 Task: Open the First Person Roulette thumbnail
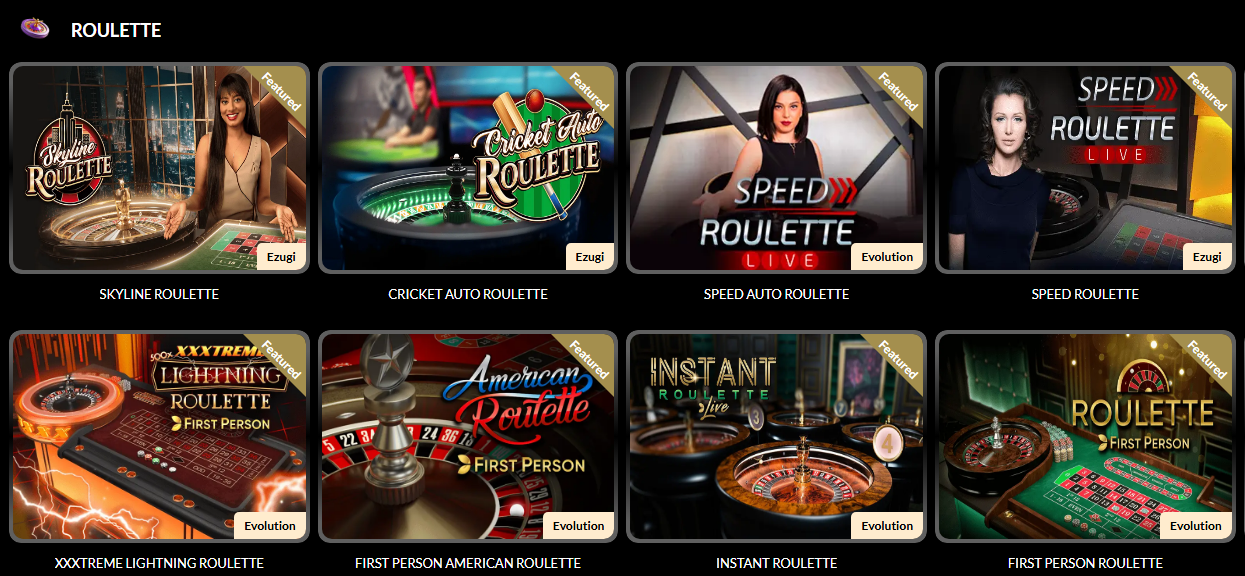1085,436
